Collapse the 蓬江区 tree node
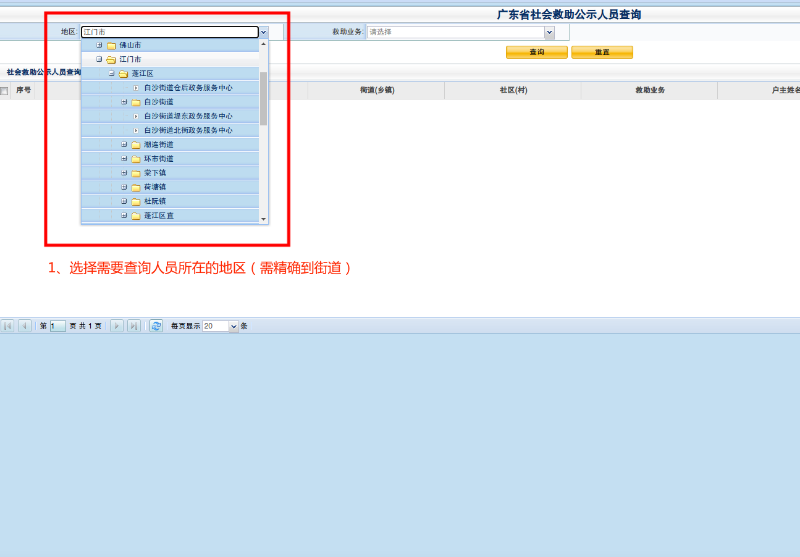The width and height of the screenshot is (800, 557). (111, 73)
